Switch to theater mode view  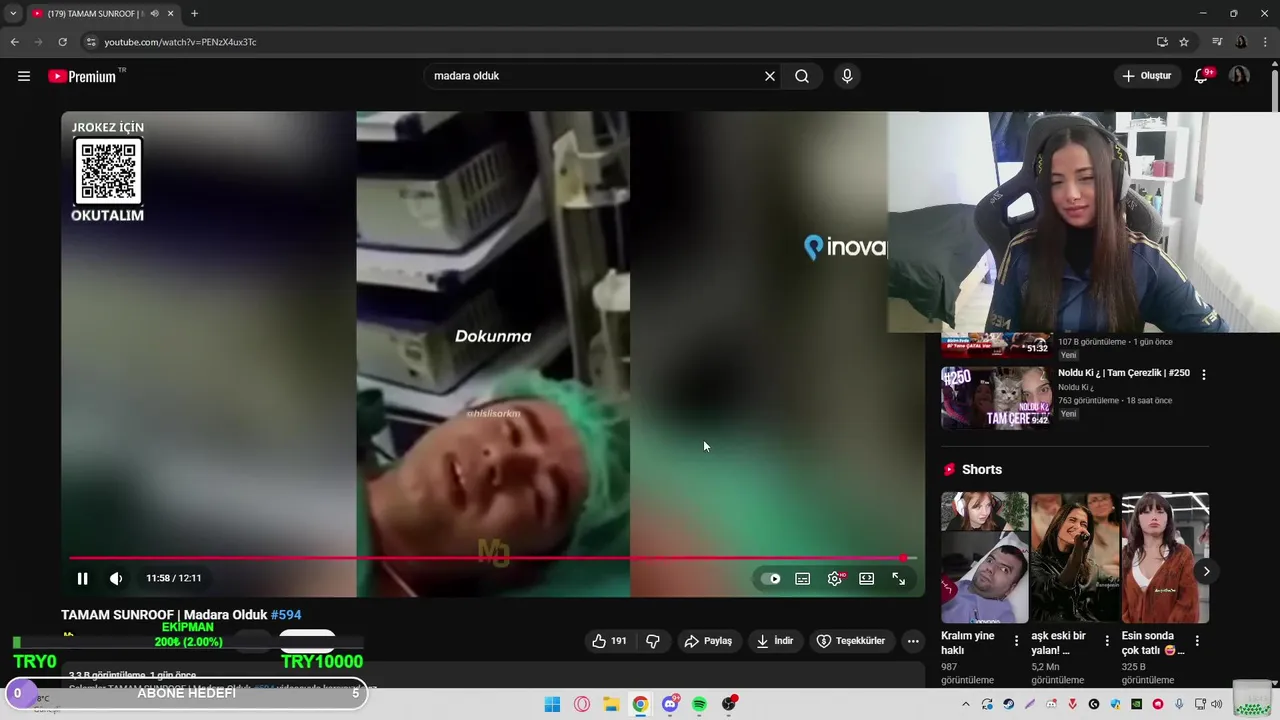867,579
